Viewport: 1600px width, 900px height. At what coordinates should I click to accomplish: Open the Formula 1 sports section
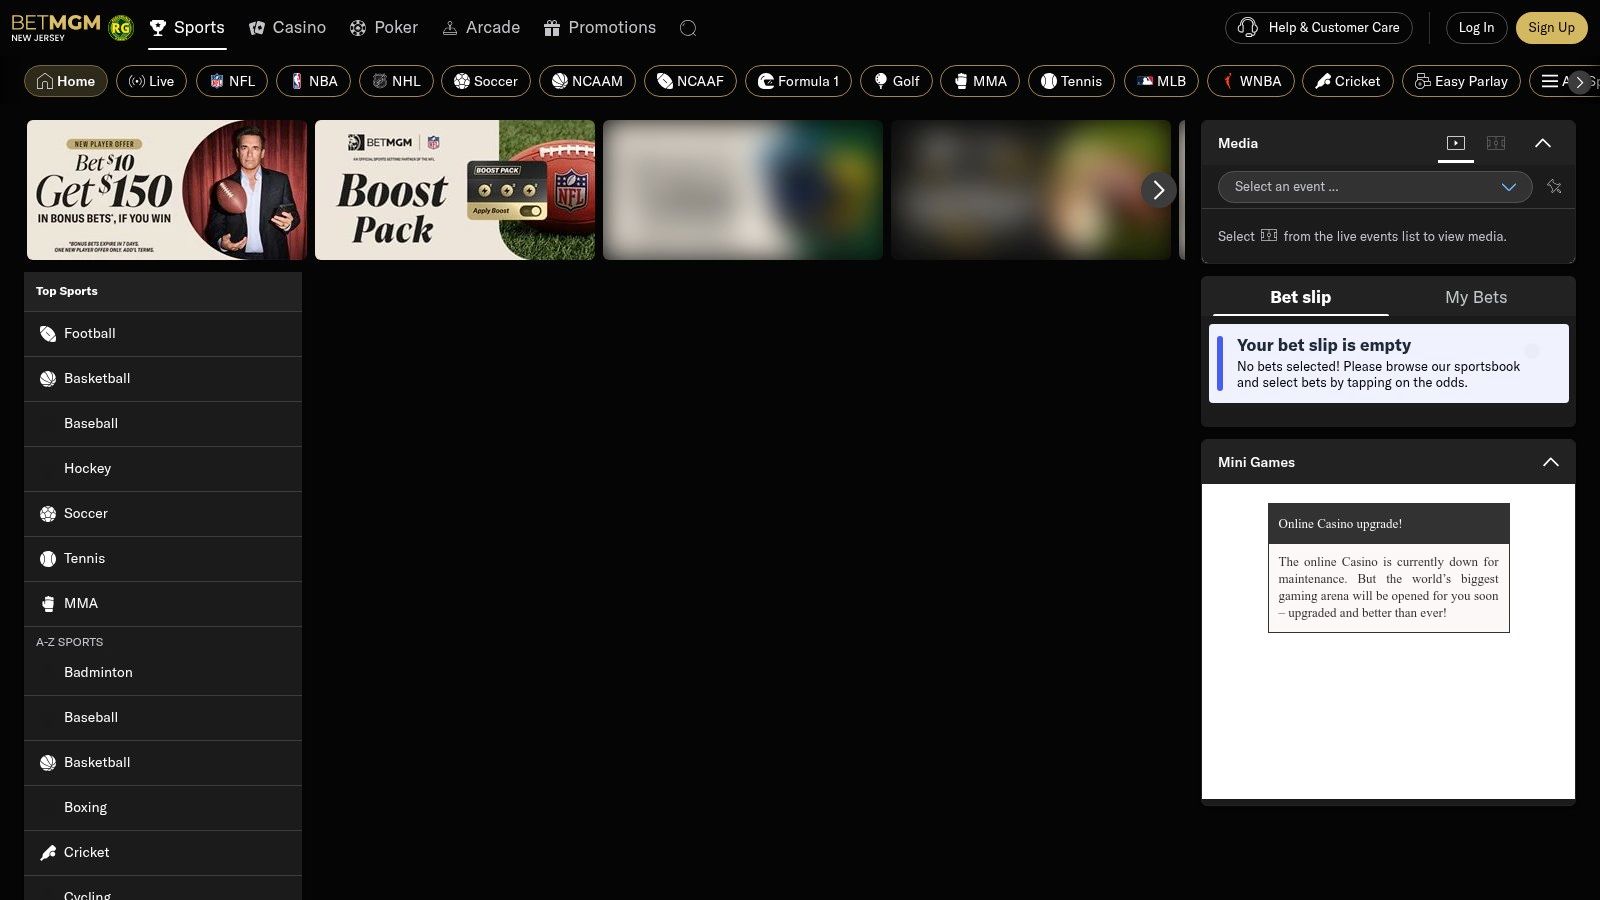click(x=798, y=81)
